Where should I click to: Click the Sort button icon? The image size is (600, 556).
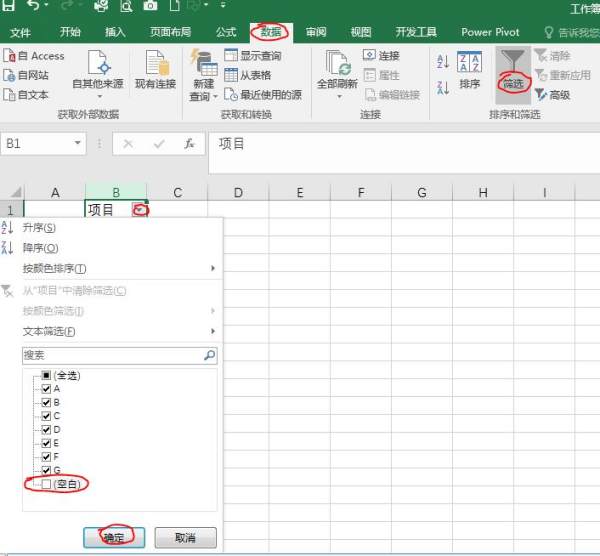pyautogui.click(x=469, y=65)
